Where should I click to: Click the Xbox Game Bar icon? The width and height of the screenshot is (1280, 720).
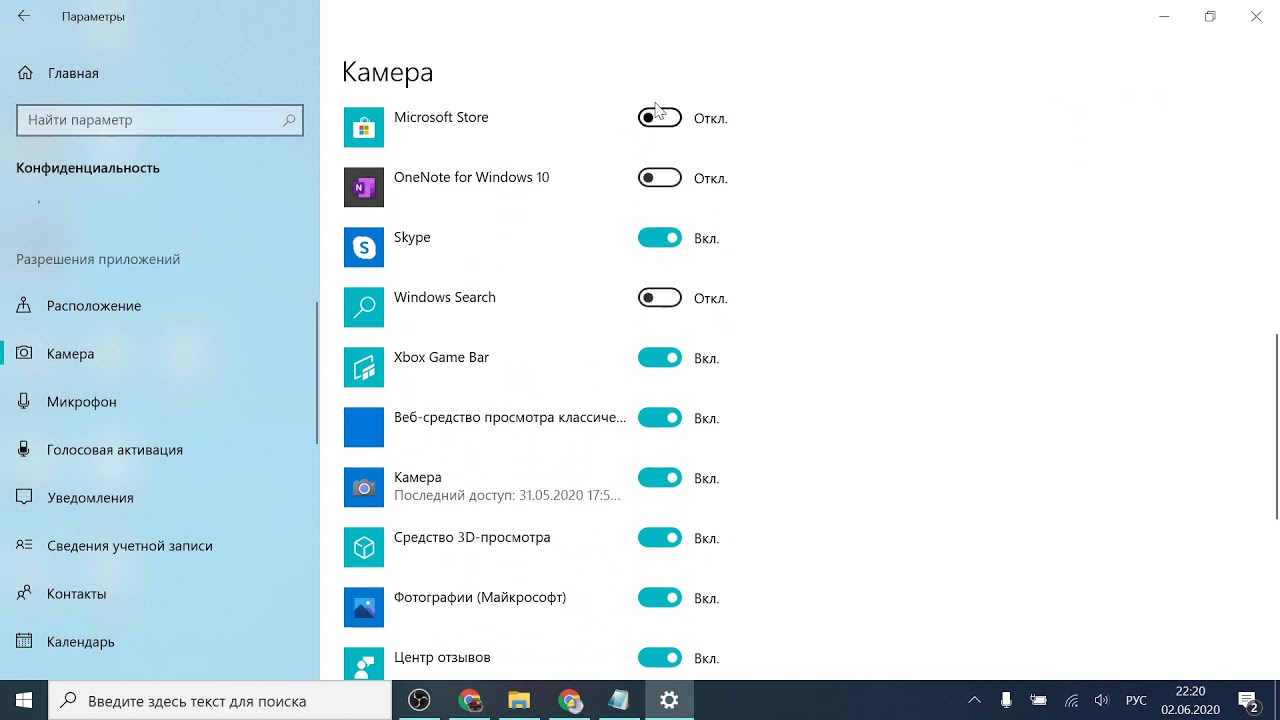pos(364,367)
